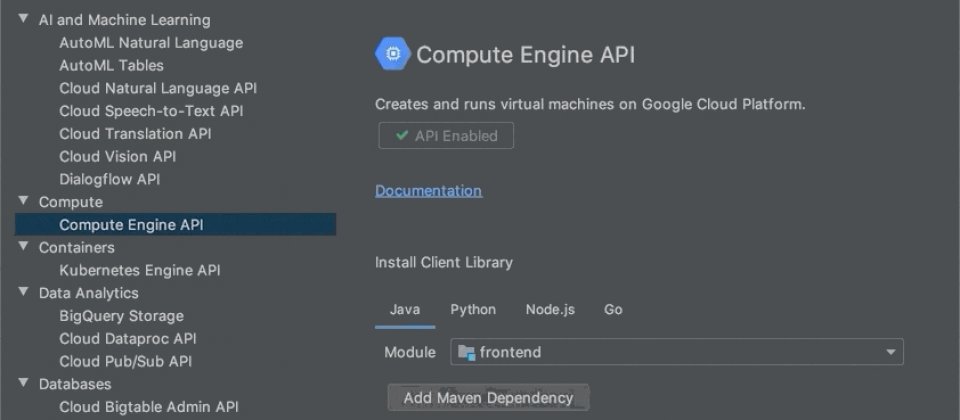
Task: Click the virtual machines description text
Action: [x=590, y=105]
